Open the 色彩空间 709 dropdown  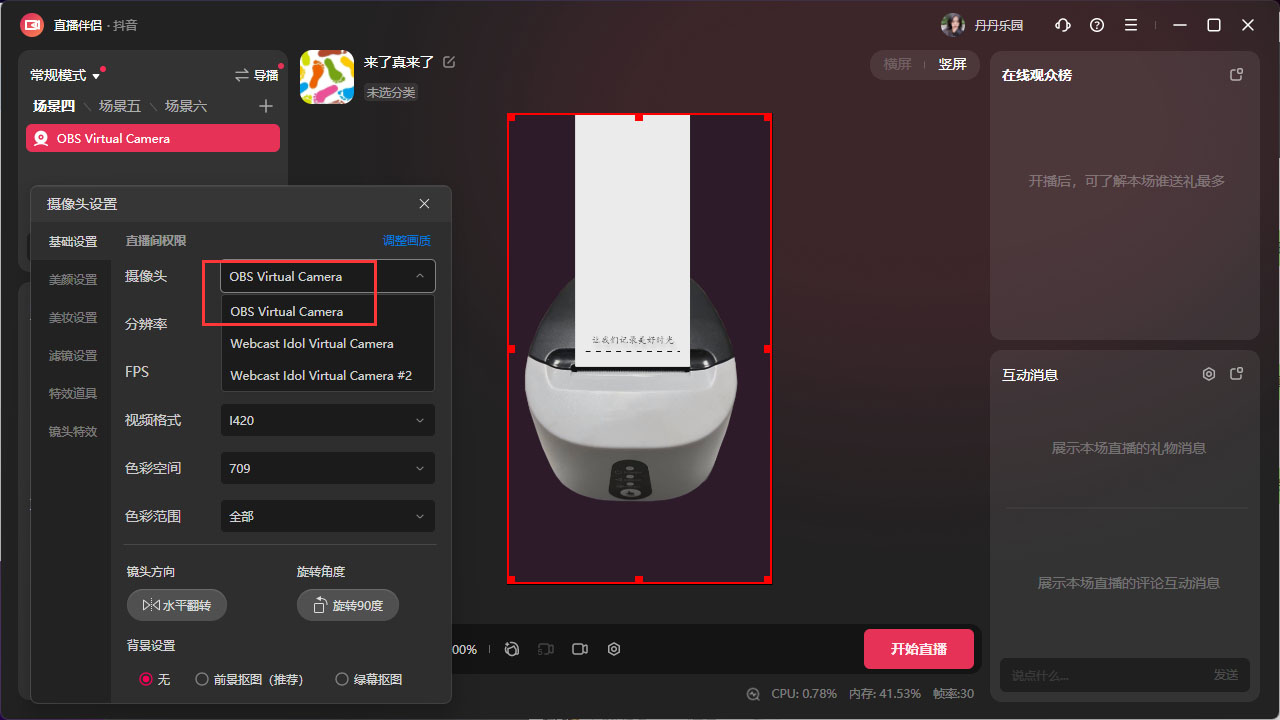tap(327, 468)
